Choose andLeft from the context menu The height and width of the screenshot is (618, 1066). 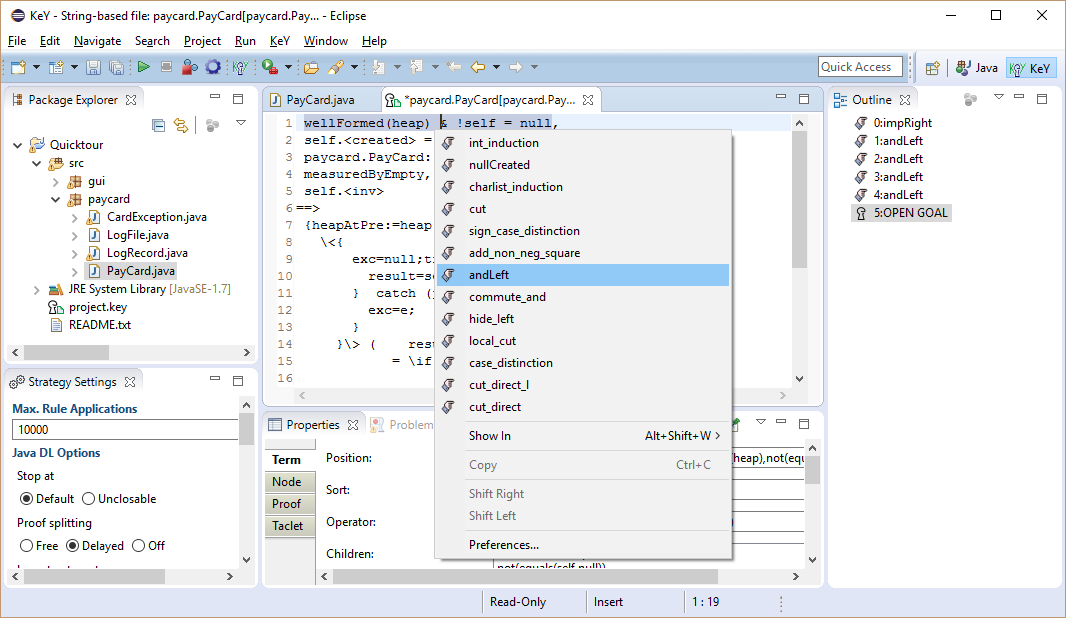tap(583, 275)
